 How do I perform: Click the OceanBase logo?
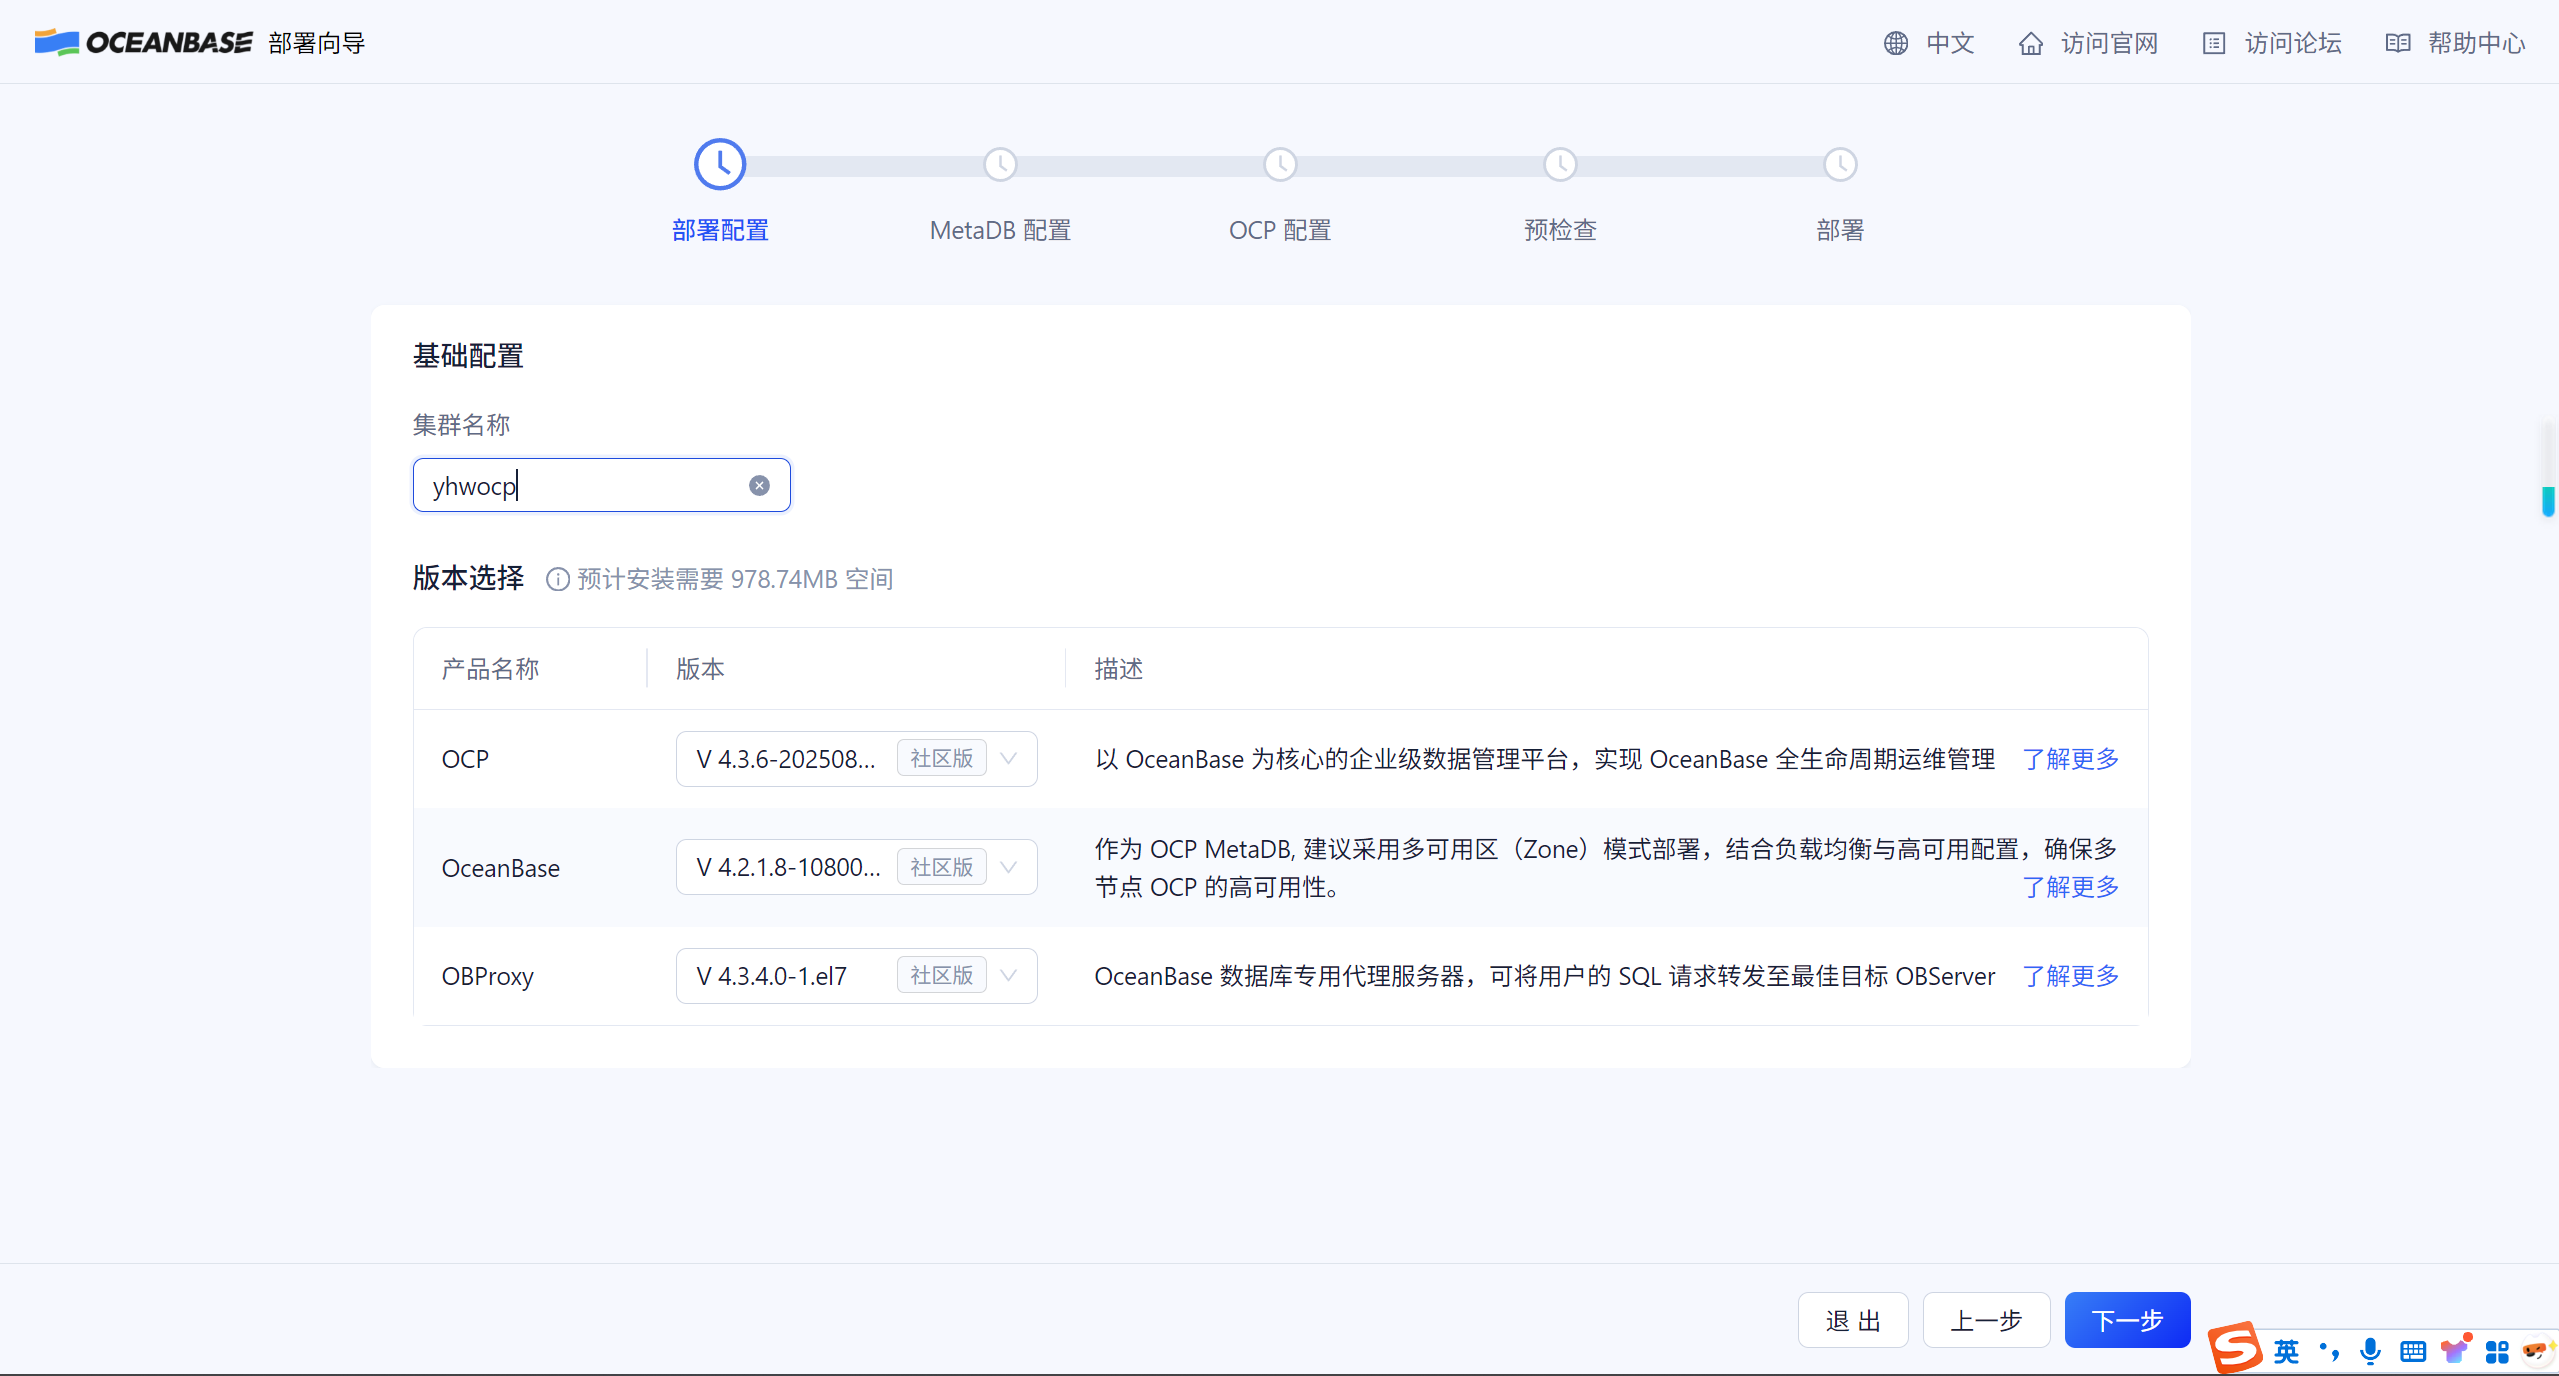[x=144, y=42]
